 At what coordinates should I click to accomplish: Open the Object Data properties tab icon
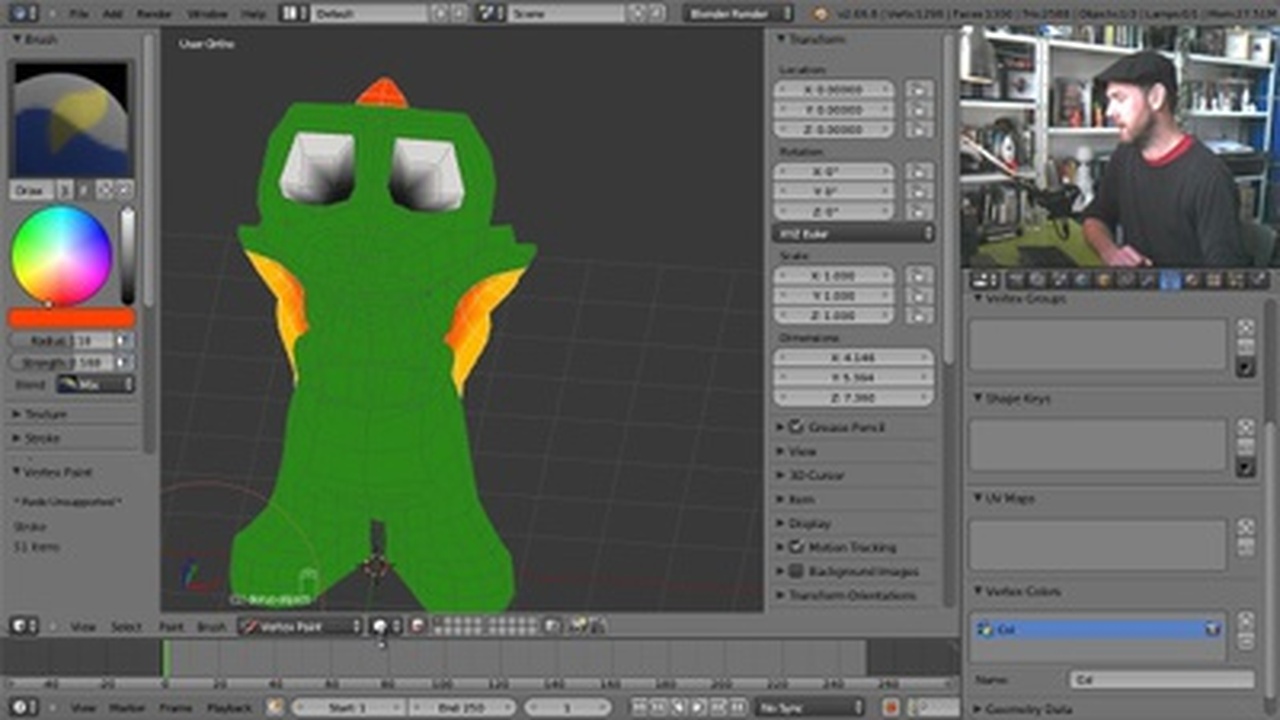[x=1169, y=280]
